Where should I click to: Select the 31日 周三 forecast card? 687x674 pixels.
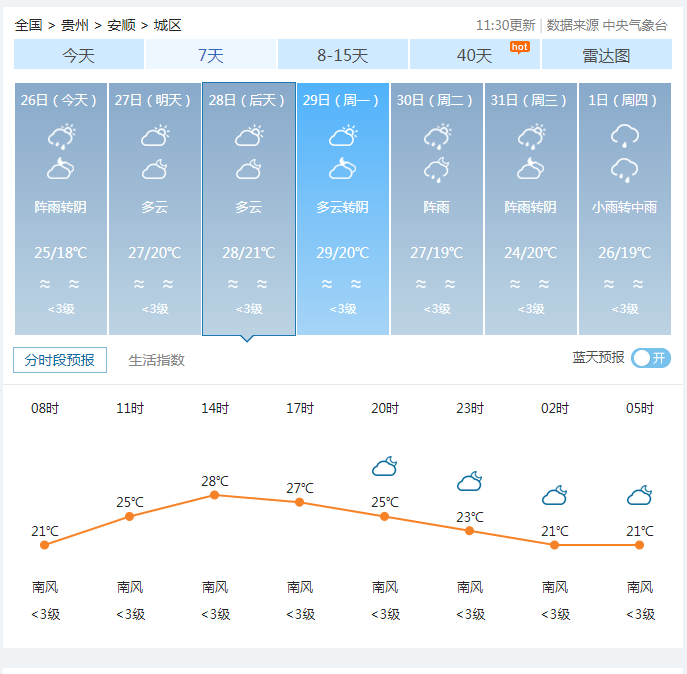[x=531, y=208]
